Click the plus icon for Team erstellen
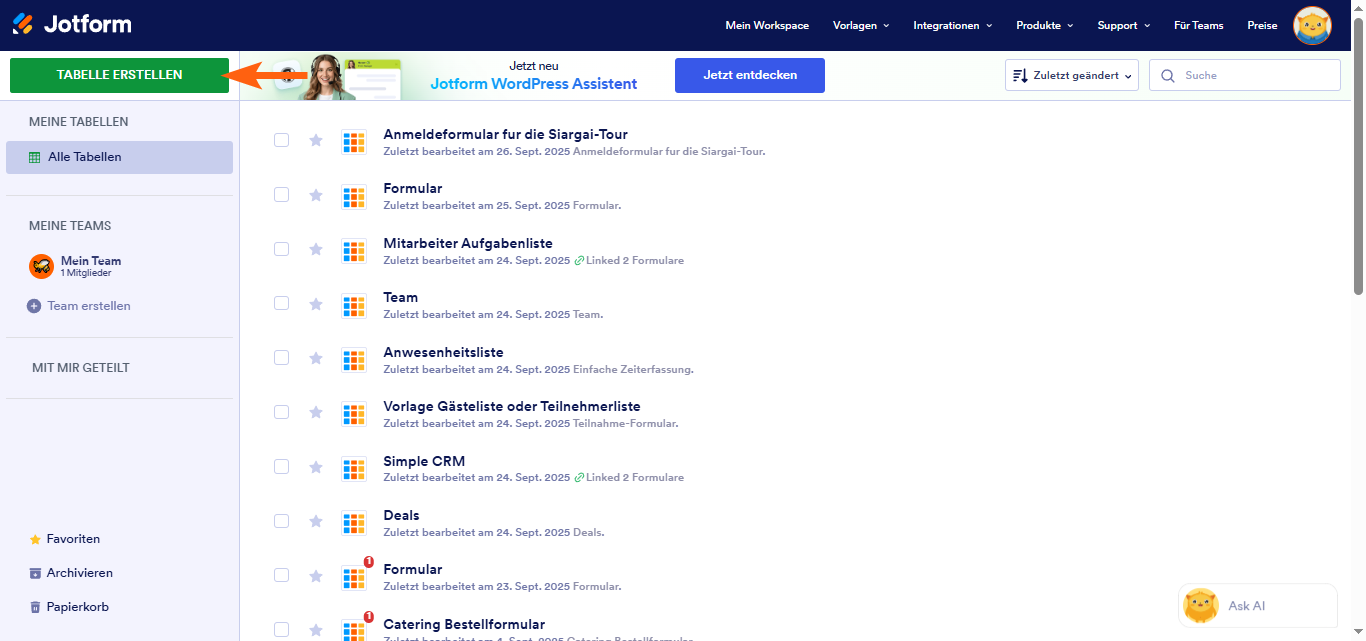 click(34, 306)
